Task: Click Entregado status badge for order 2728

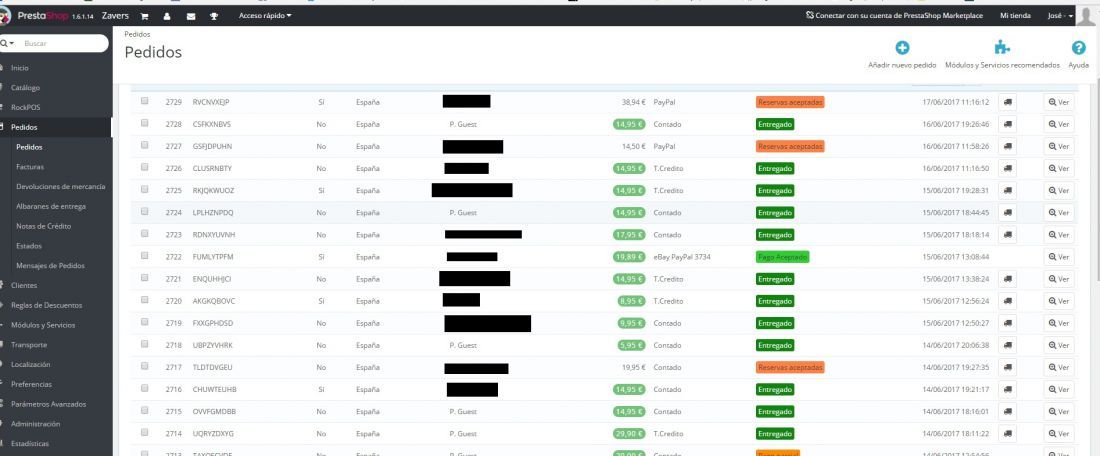Action: 774,124
